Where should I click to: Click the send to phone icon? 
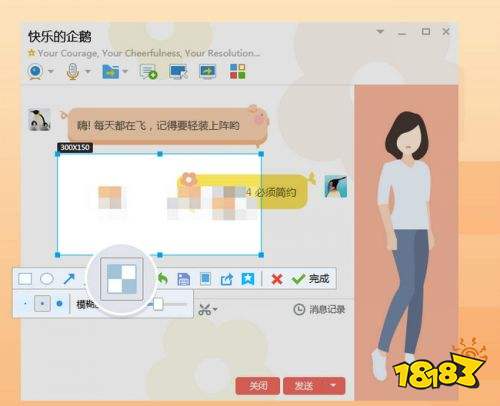[x=205, y=279]
